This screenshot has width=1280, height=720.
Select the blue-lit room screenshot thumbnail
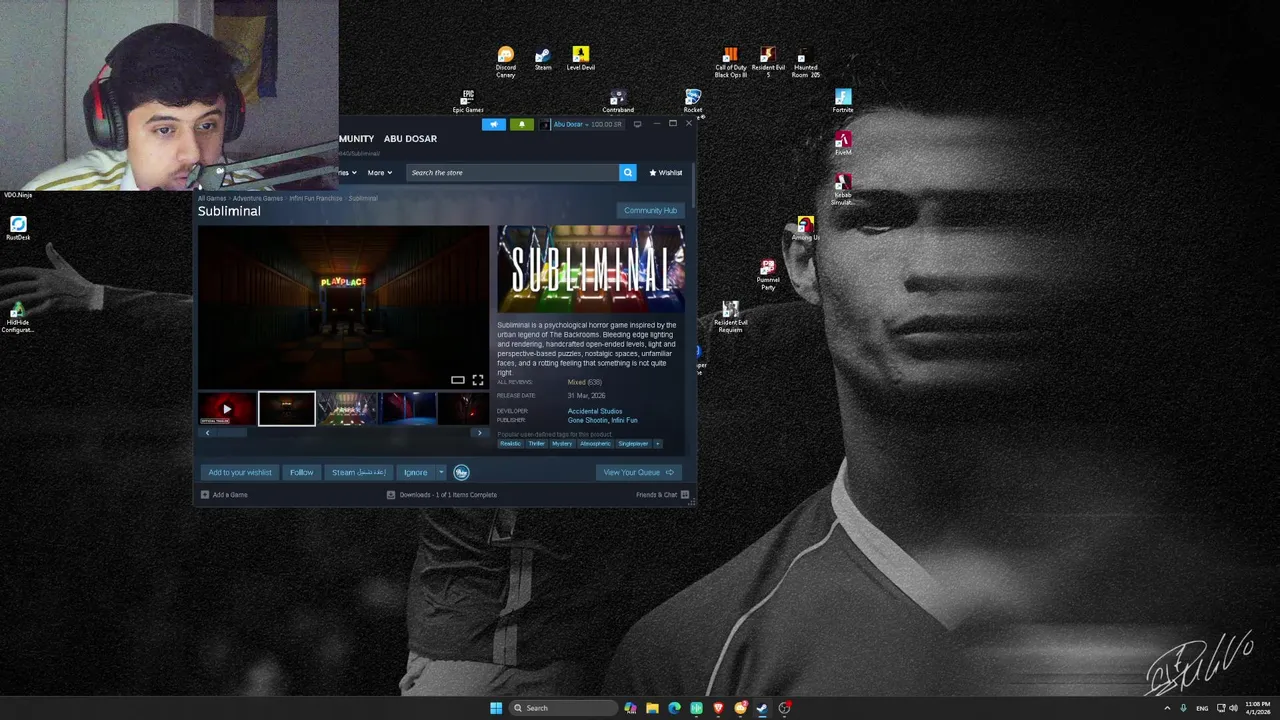pos(407,409)
